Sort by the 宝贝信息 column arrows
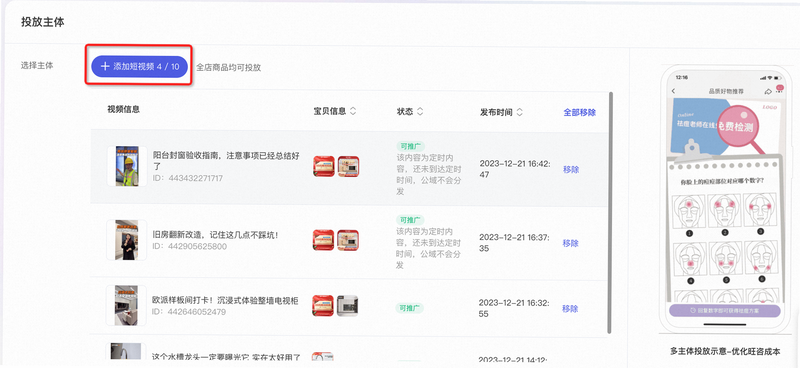The height and width of the screenshot is (368, 800). click(353, 111)
